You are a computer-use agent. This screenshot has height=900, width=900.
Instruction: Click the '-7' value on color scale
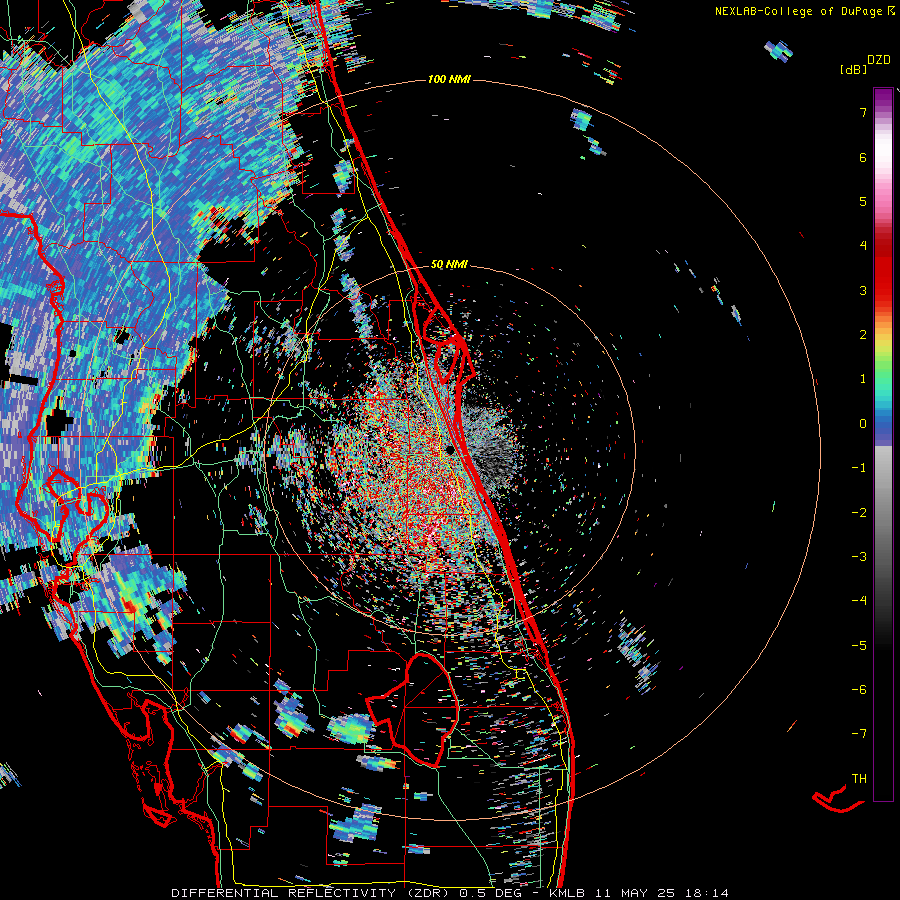pyautogui.click(x=859, y=734)
